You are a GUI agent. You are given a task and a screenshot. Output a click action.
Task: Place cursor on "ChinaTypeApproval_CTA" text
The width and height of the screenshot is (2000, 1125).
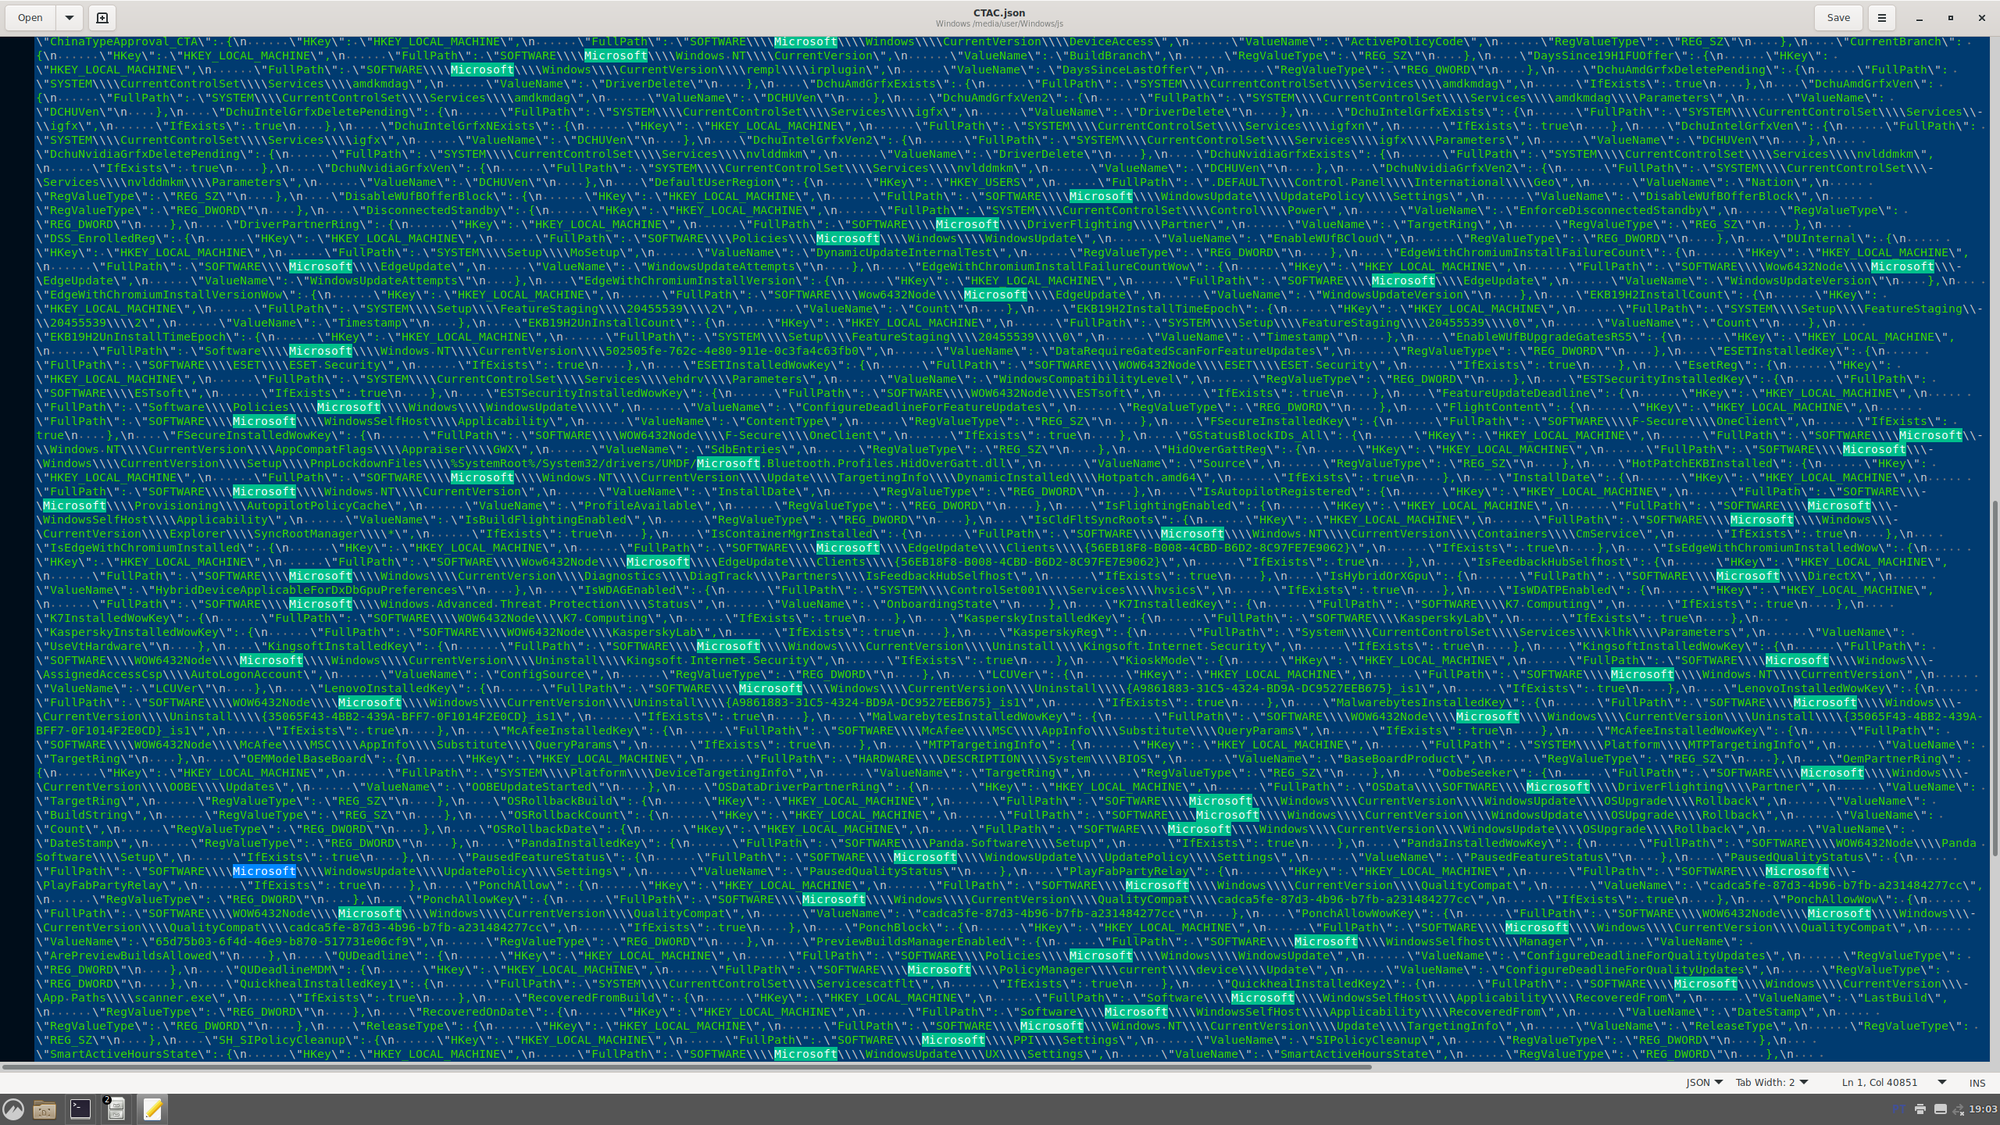(124, 42)
